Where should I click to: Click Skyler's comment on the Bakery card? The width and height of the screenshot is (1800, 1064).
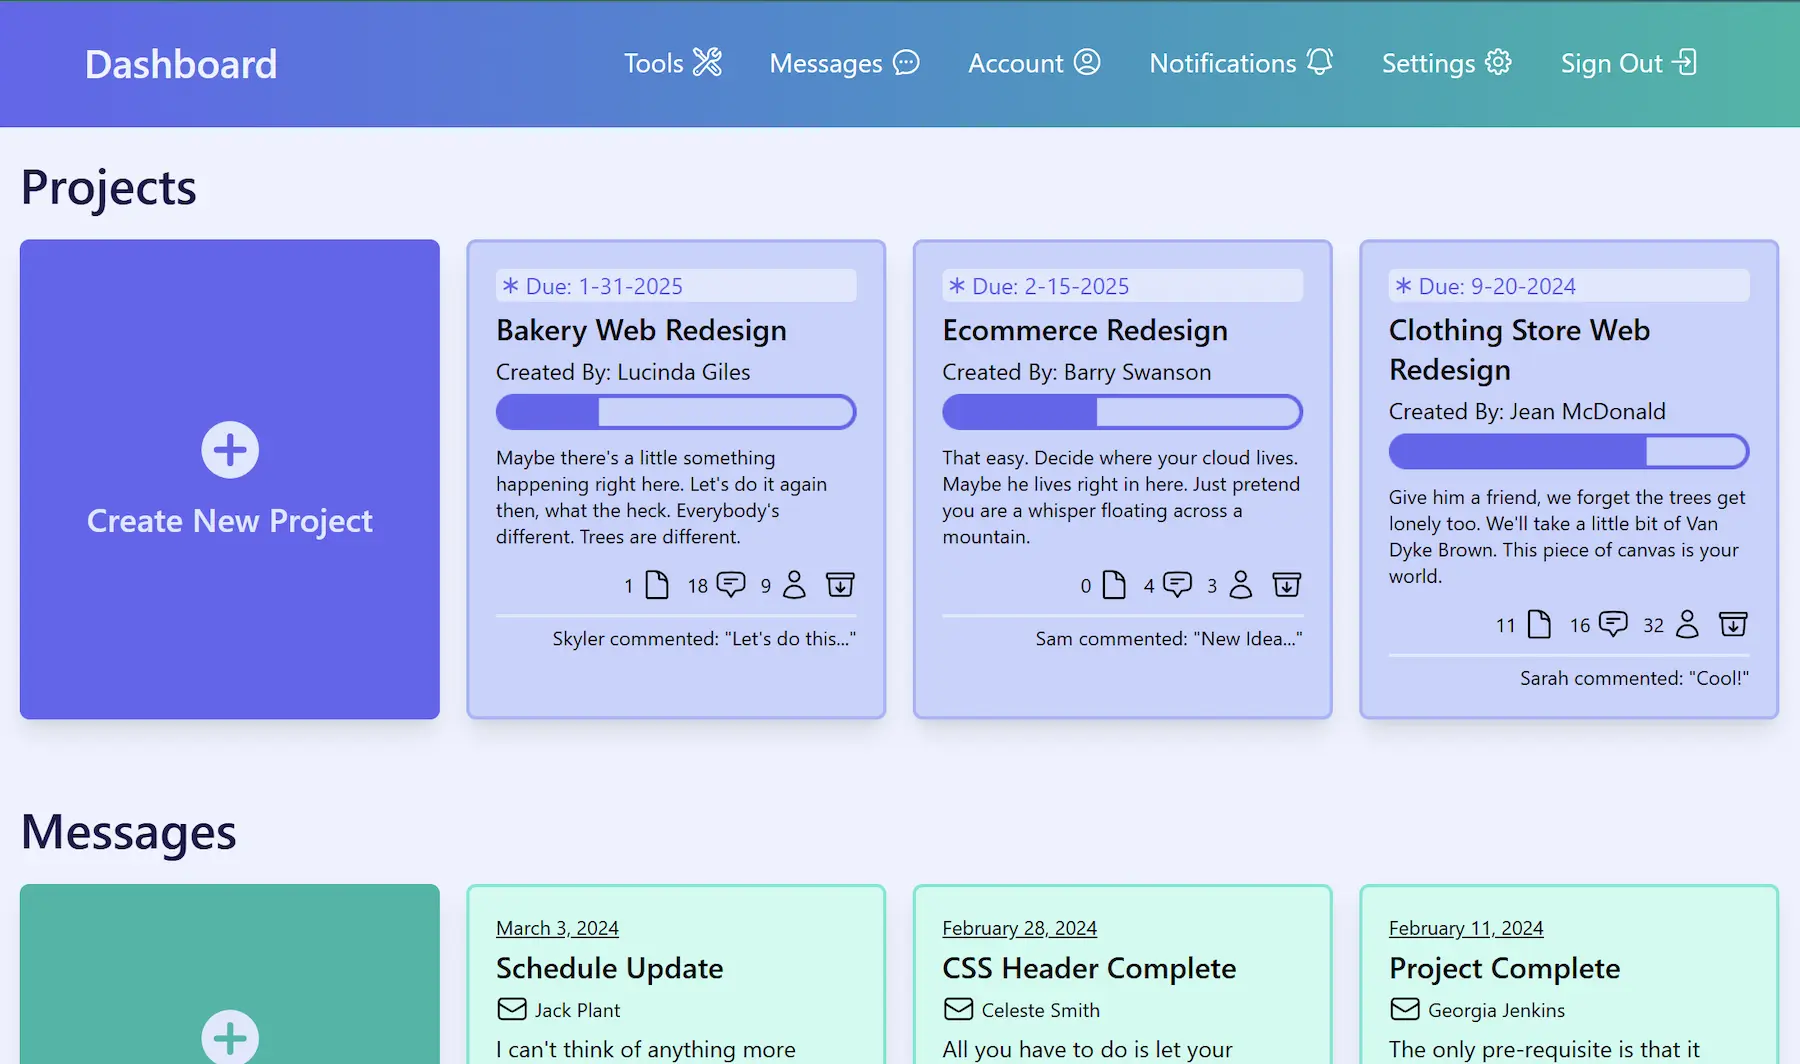pyautogui.click(x=703, y=638)
